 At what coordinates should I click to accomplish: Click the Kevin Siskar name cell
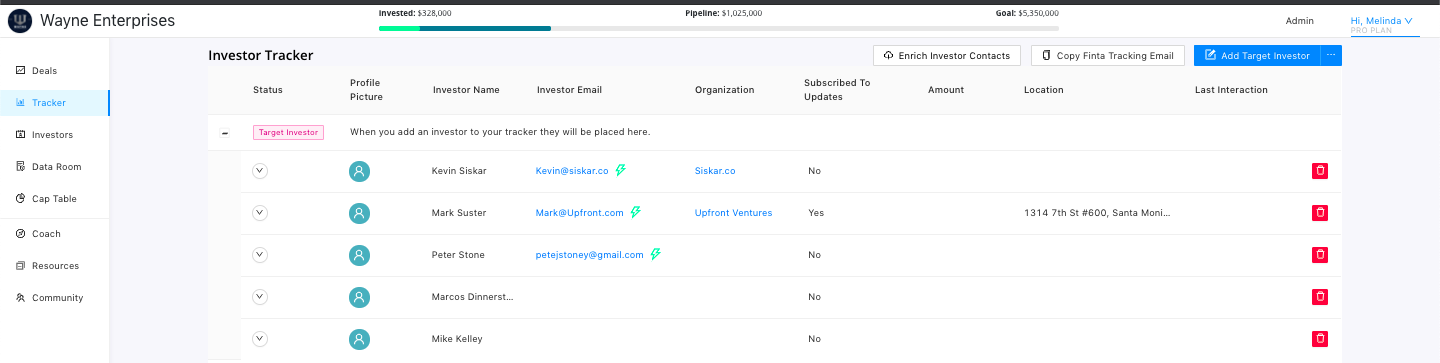point(459,171)
